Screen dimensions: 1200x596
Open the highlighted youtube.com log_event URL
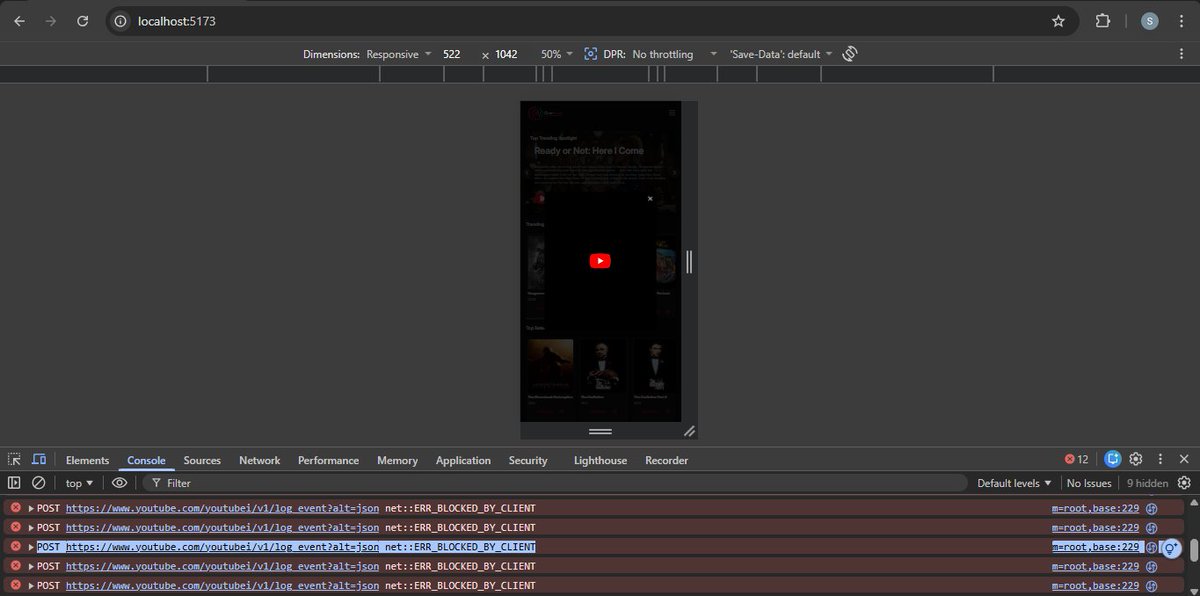pos(222,547)
